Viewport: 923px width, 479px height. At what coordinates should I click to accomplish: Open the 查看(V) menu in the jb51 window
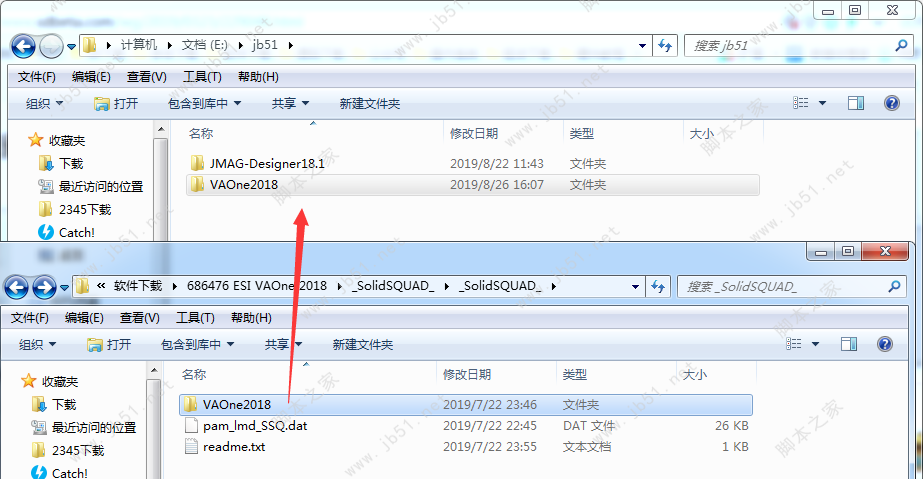[x=146, y=76]
